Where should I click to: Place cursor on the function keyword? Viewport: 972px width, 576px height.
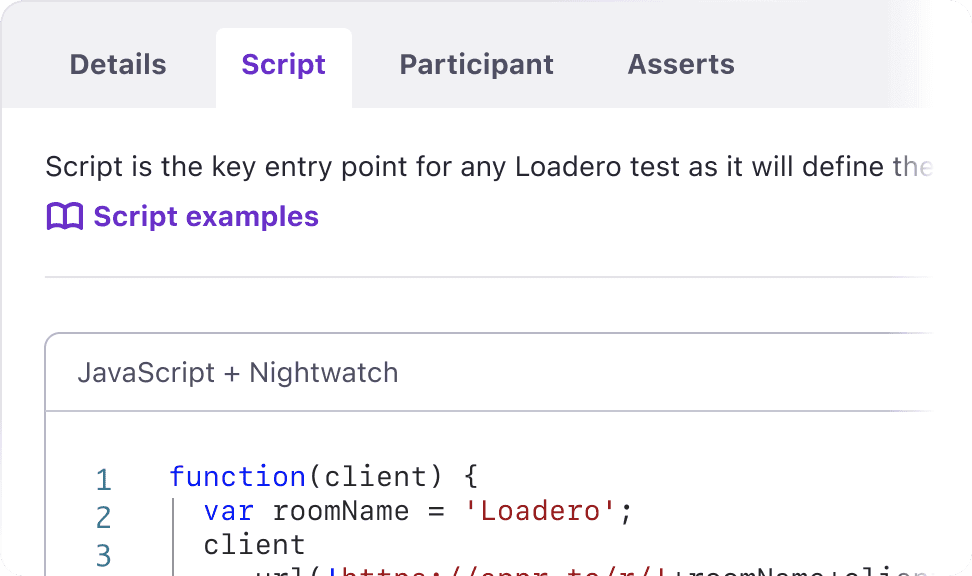[x=237, y=477]
